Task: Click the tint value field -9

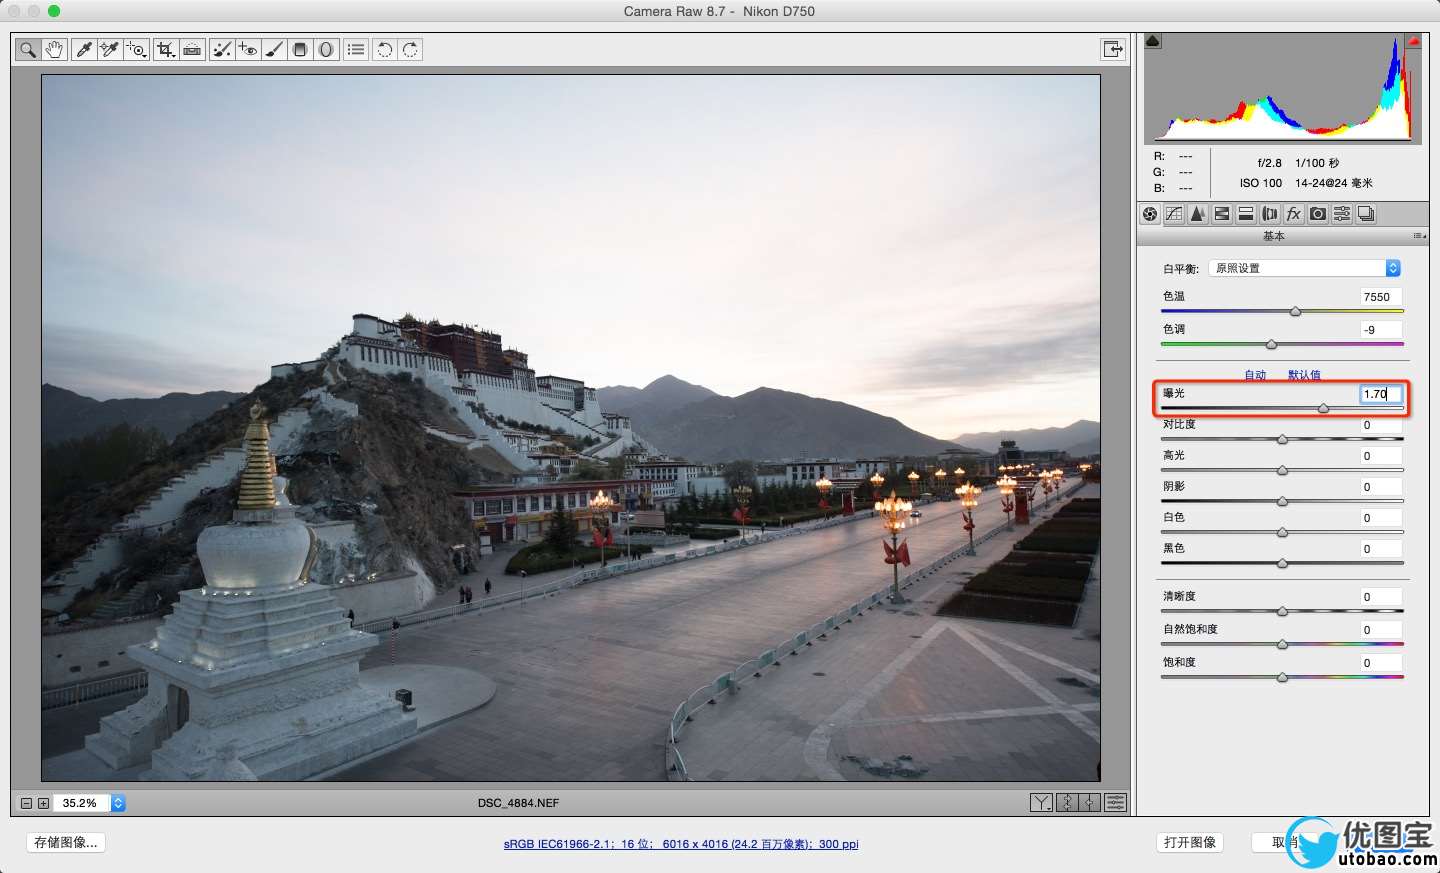Action: point(1381,330)
